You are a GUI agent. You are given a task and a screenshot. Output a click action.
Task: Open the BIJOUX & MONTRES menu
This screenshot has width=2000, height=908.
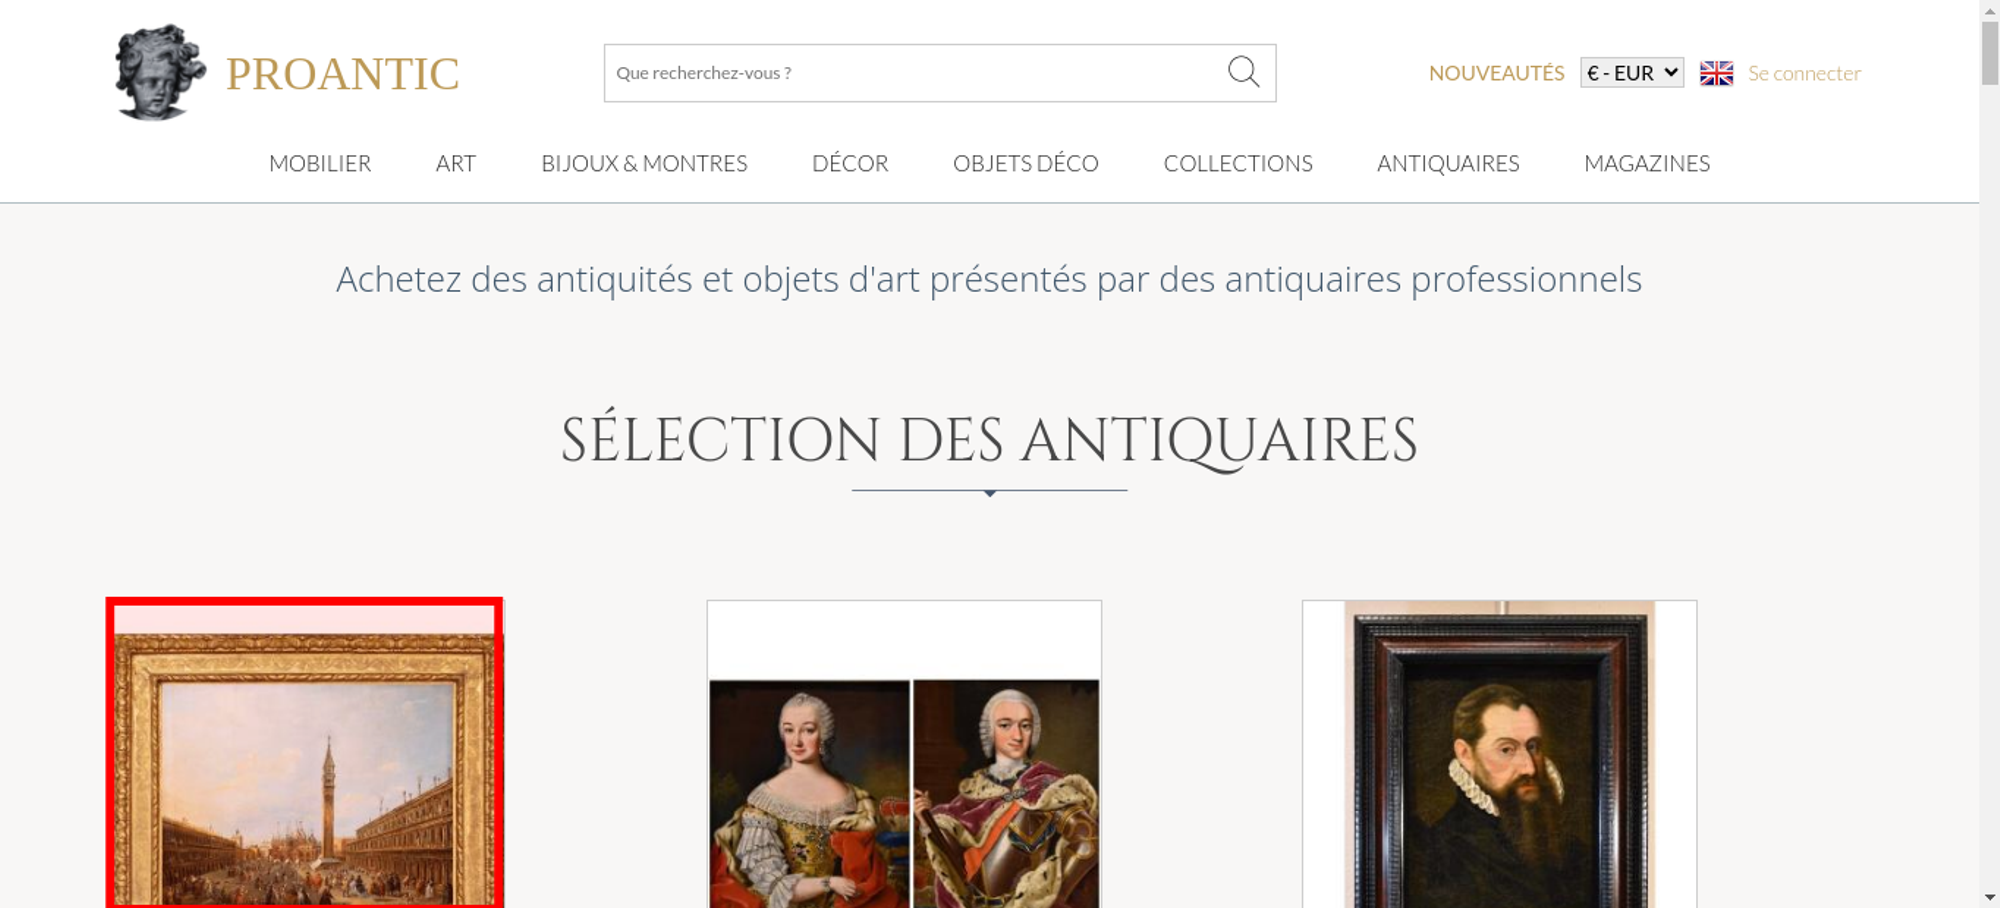[644, 163]
